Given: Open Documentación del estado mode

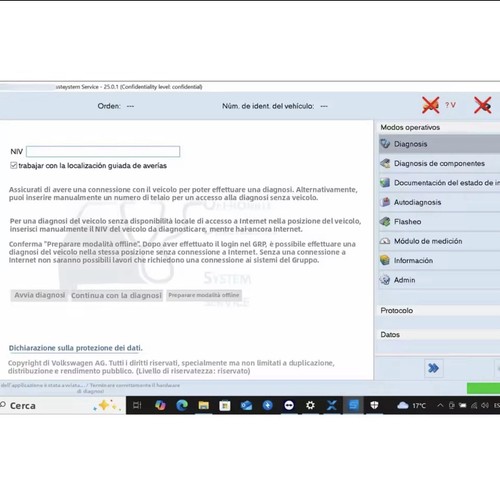Looking at the screenshot, I should (x=439, y=183).
